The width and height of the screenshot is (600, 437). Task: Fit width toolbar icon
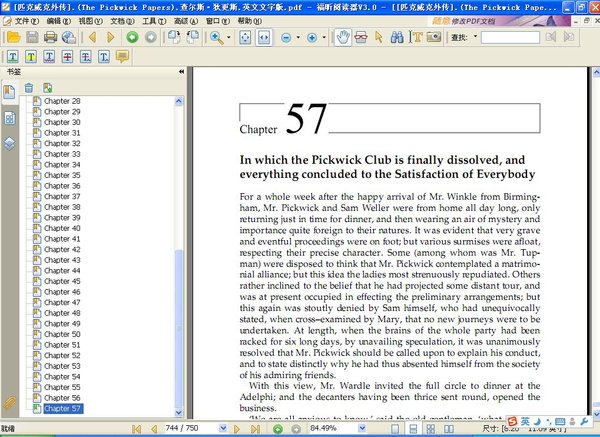(x=264, y=38)
